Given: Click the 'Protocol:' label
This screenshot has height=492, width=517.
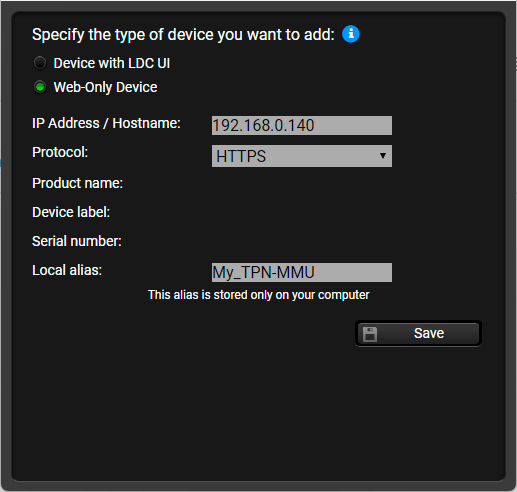Looking at the screenshot, I should point(60,152).
